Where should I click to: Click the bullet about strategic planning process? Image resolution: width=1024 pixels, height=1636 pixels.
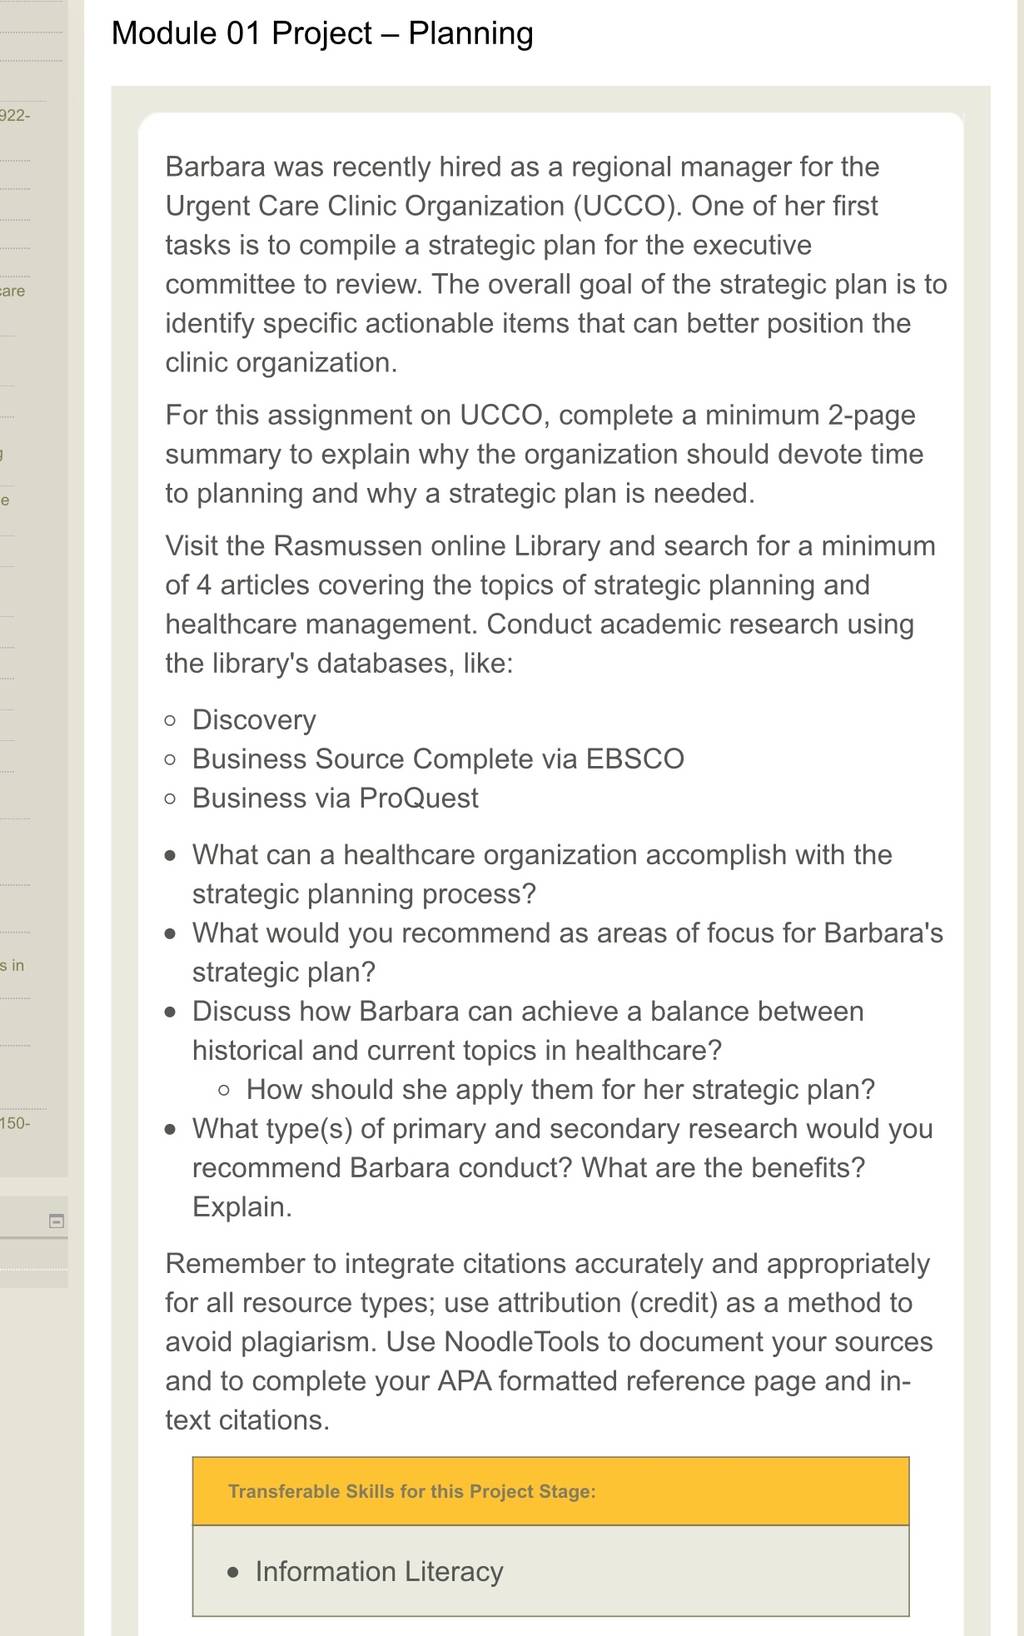click(542, 874)
